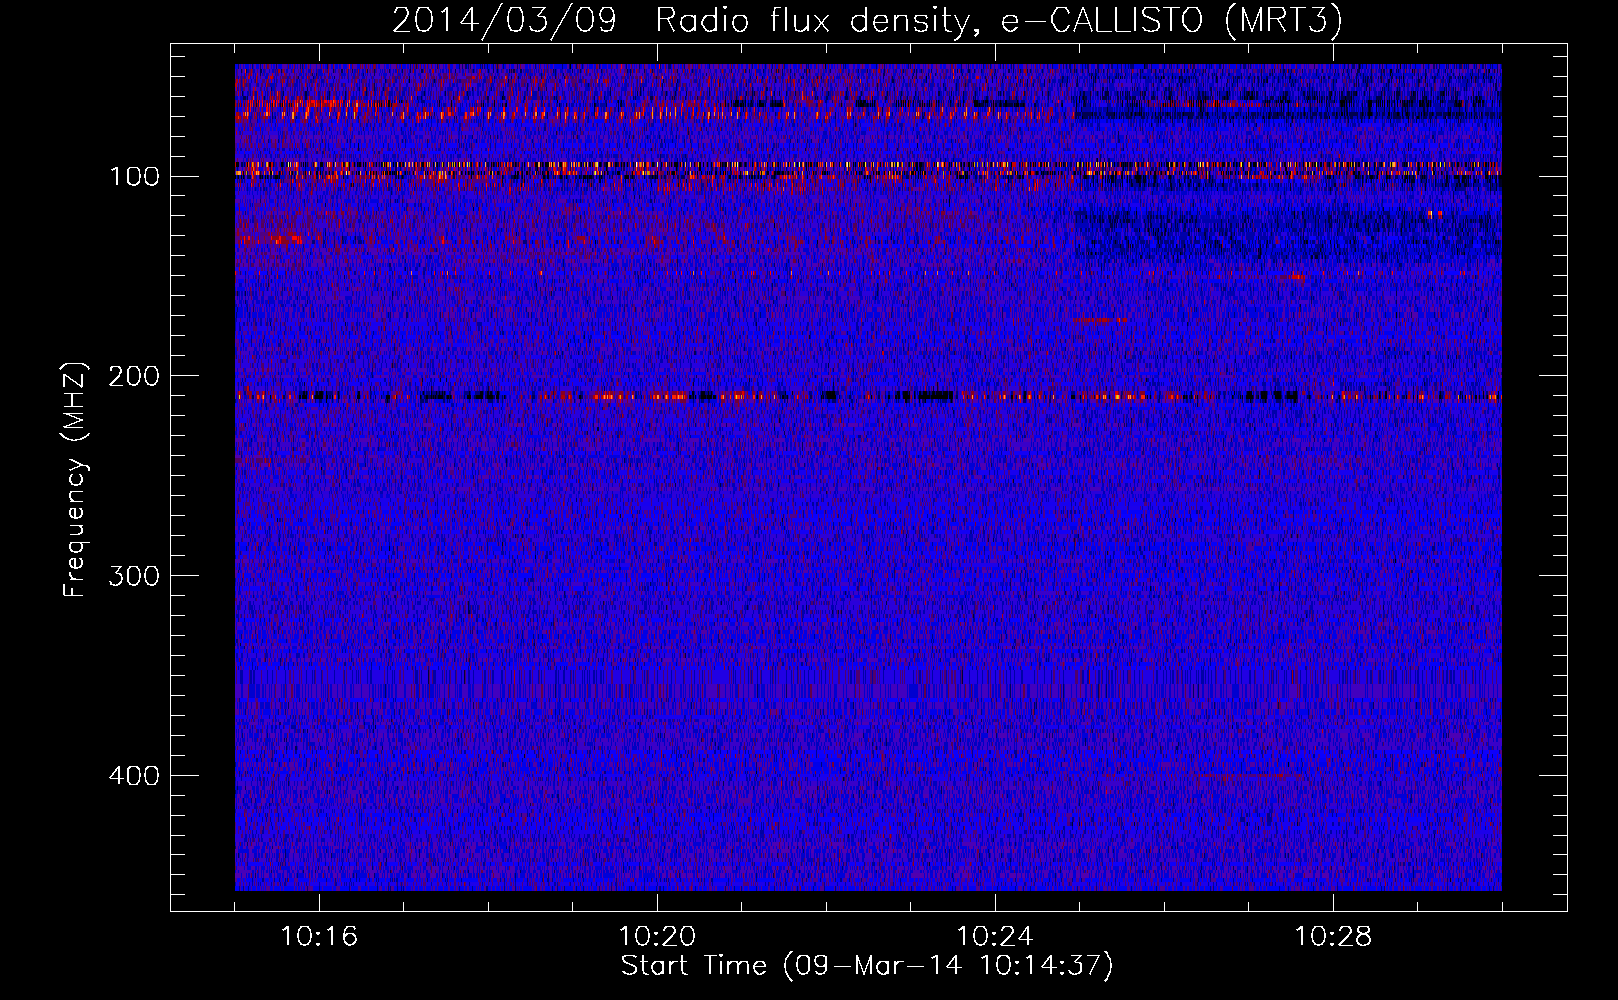
Task: Select the 300 frequency tick label
Action: click(x=134, y=577)
